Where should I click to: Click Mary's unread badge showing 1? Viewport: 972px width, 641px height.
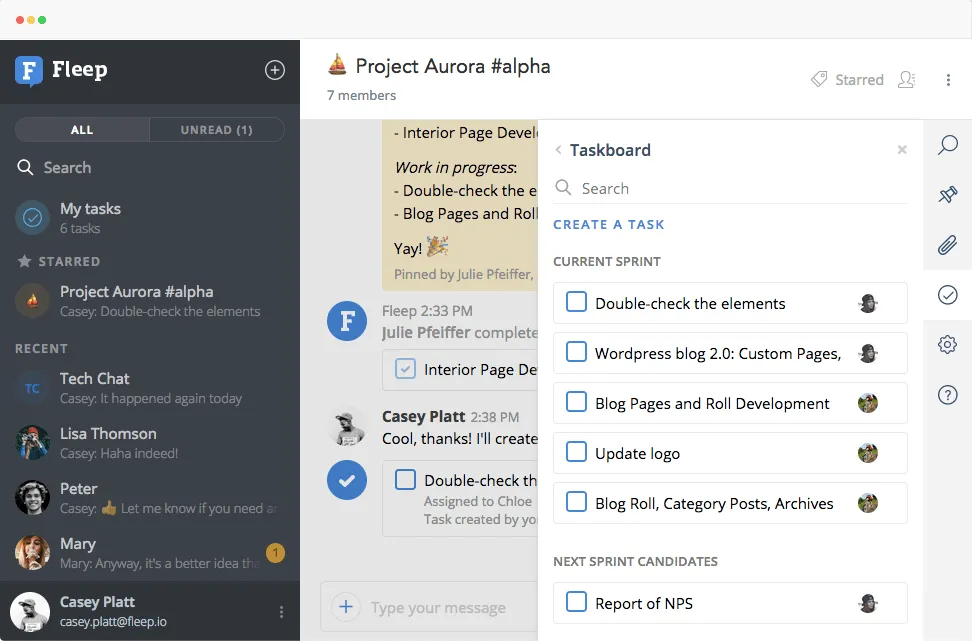(x=275, y=552)
